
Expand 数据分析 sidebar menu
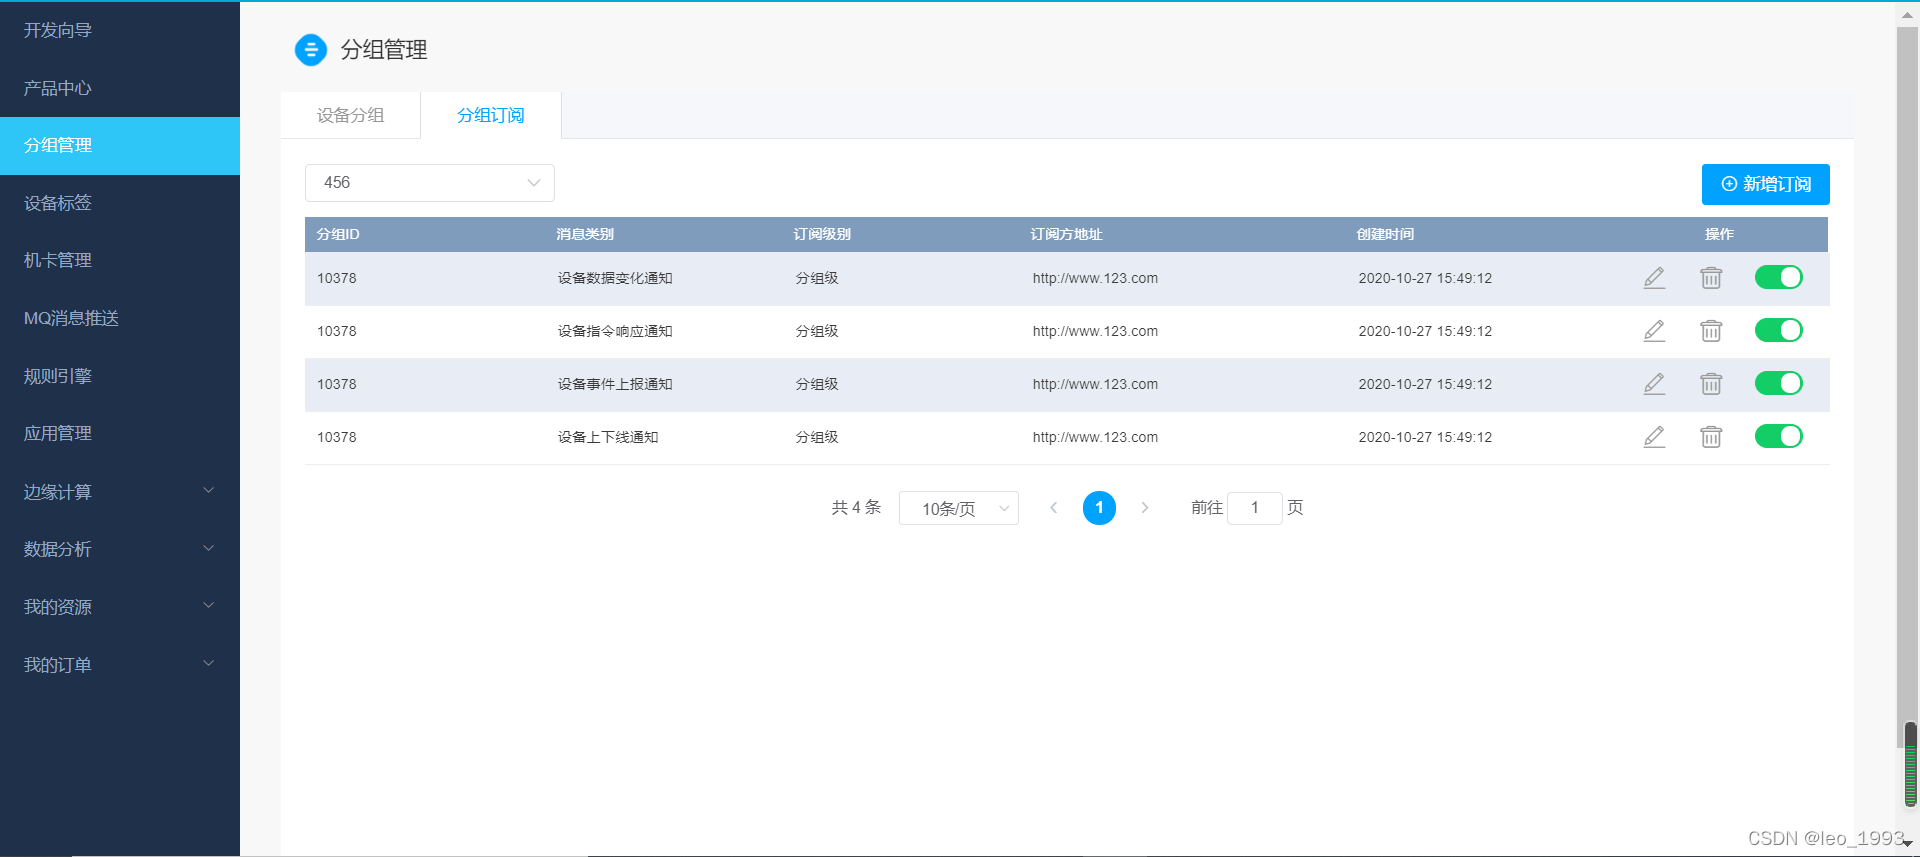coord(120,549)
